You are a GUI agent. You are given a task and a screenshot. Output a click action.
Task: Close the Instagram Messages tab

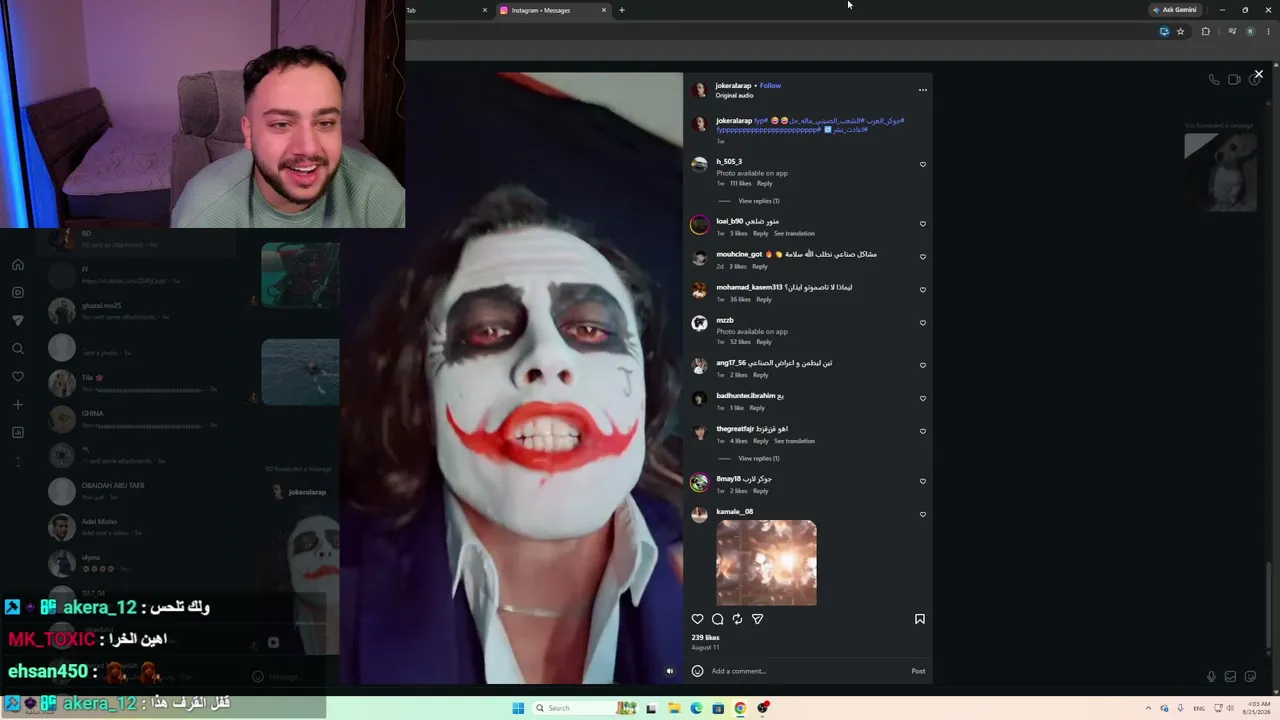604,10
